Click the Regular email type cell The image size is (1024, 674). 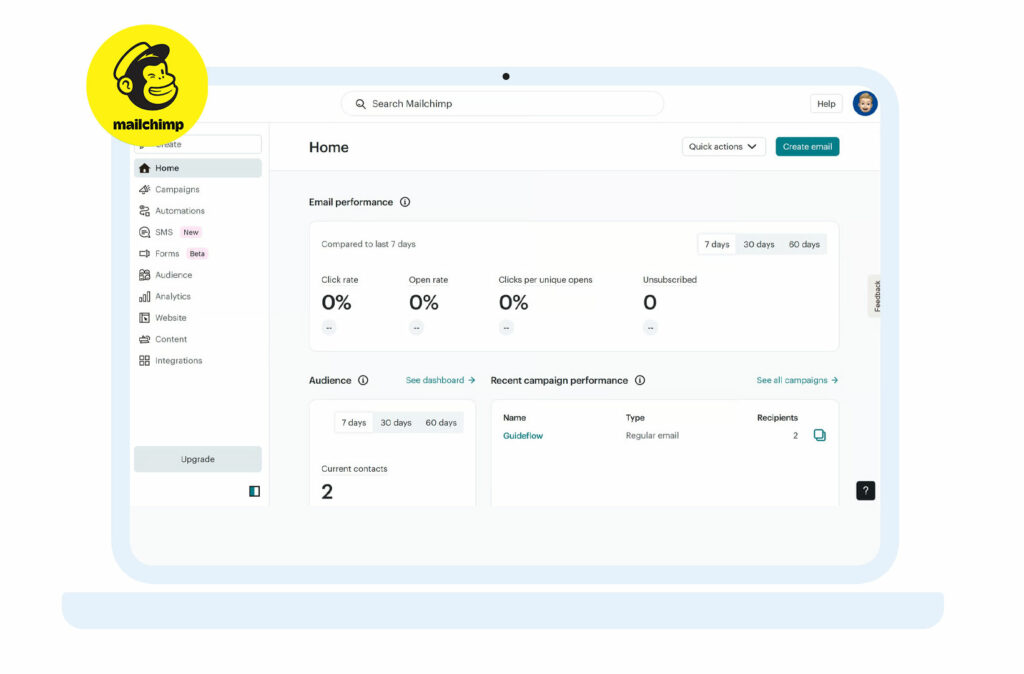652,436
